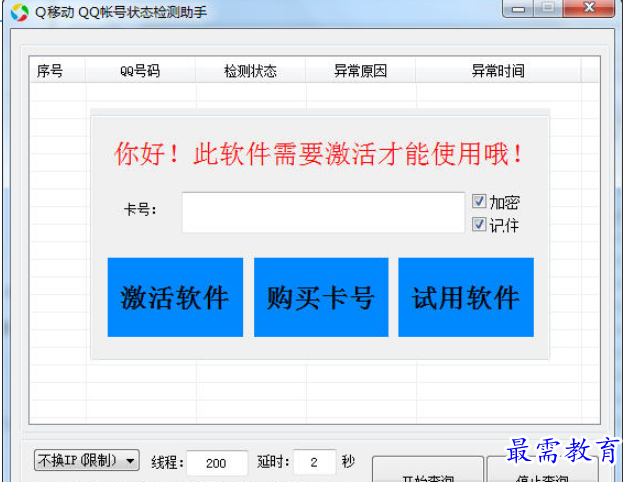Image resolution: width=628 pixels, height=482 pixels.
Task: Click the 异常时间 column header
Action: pyautogui.click(x=498, y=71)
